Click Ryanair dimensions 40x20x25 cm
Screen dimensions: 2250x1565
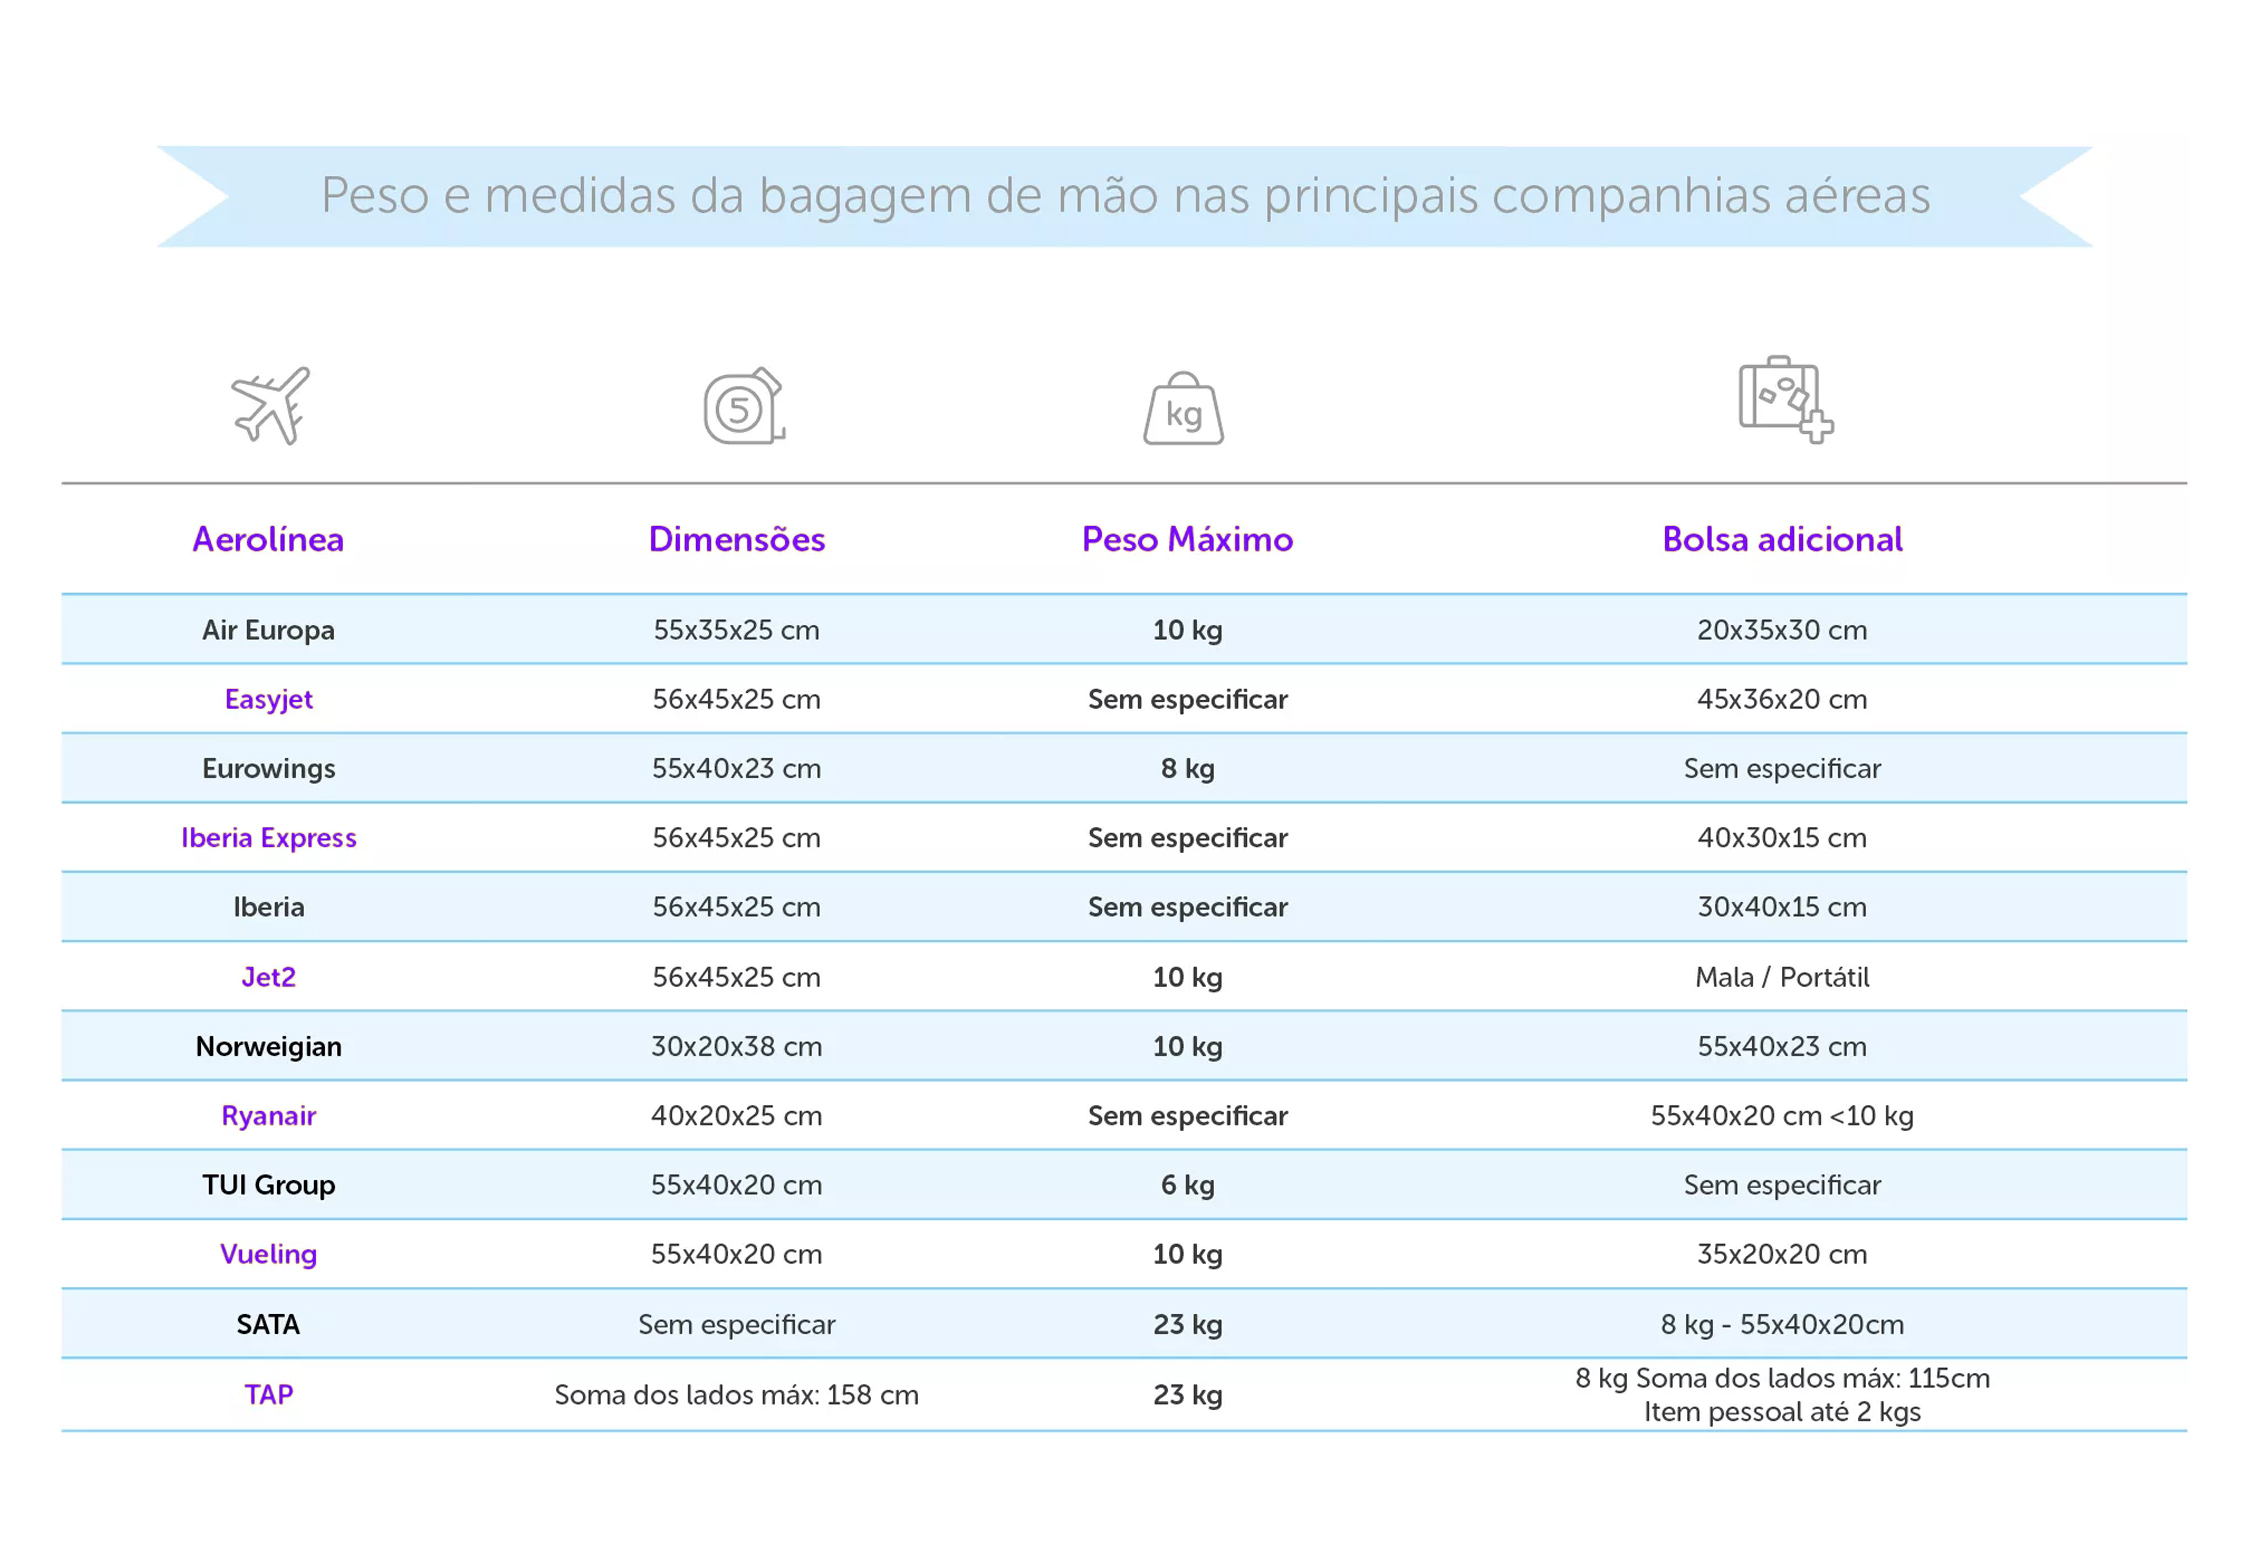737,1116
